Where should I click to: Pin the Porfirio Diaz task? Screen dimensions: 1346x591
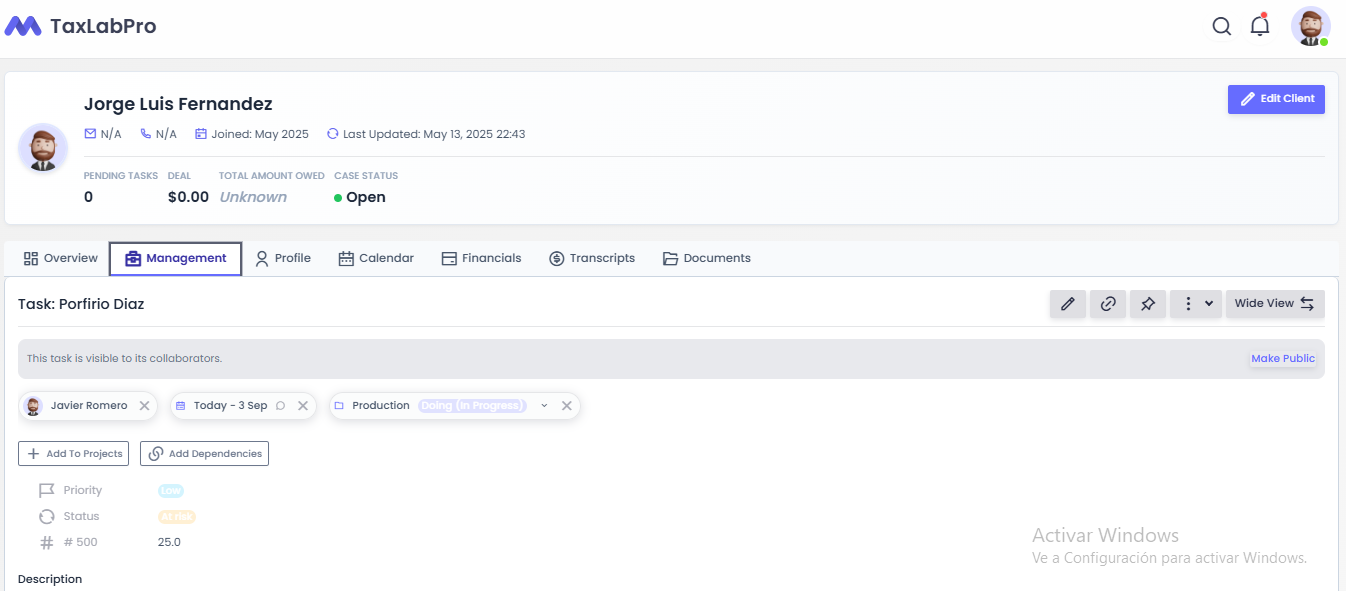1148,304
